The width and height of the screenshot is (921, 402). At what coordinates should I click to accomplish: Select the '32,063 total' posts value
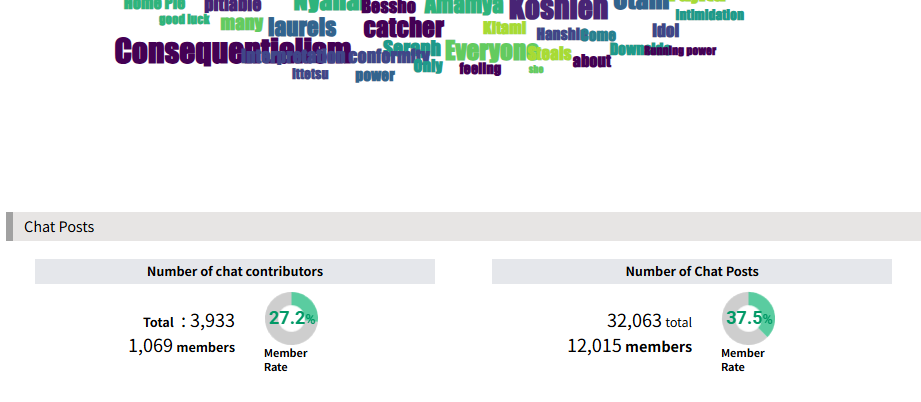click(x=649, y=321)
